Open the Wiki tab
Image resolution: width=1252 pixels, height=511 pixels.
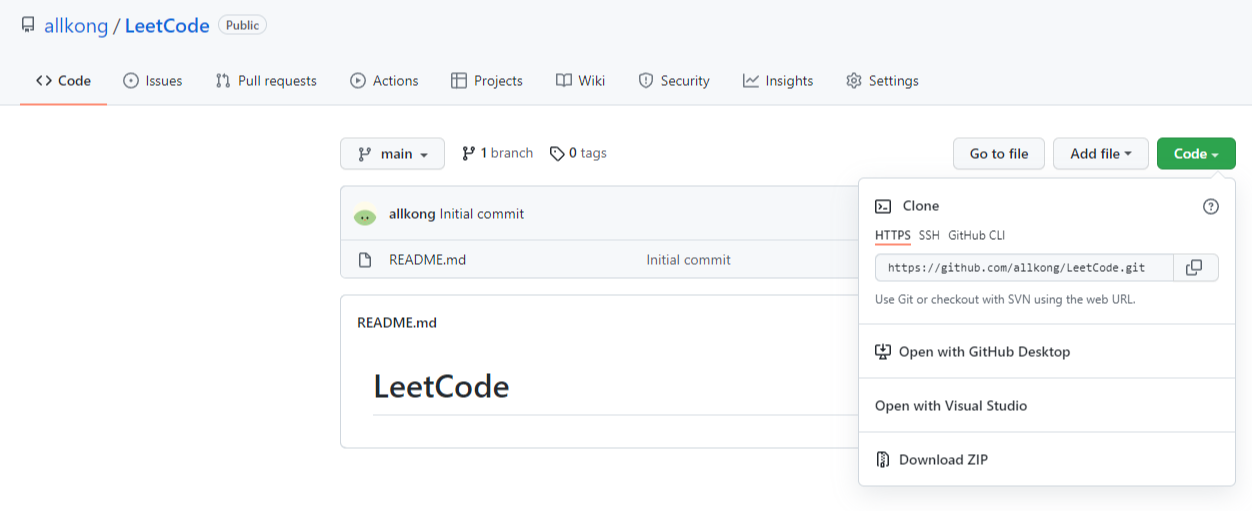580,81
